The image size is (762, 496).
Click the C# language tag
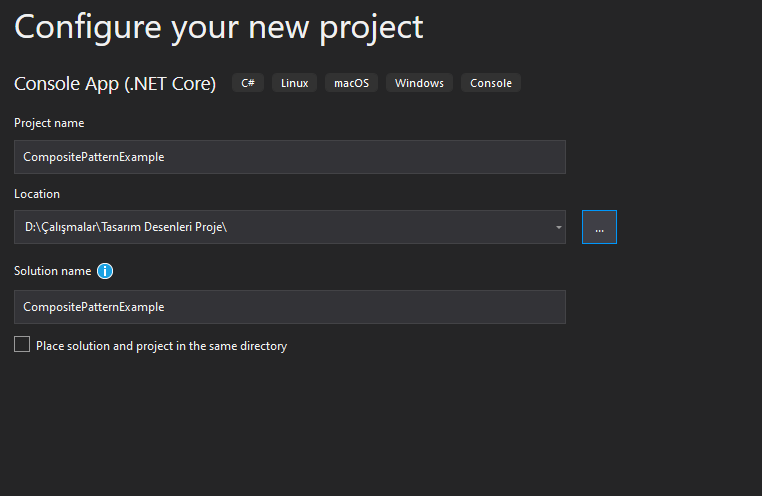(x=248, y=83)
